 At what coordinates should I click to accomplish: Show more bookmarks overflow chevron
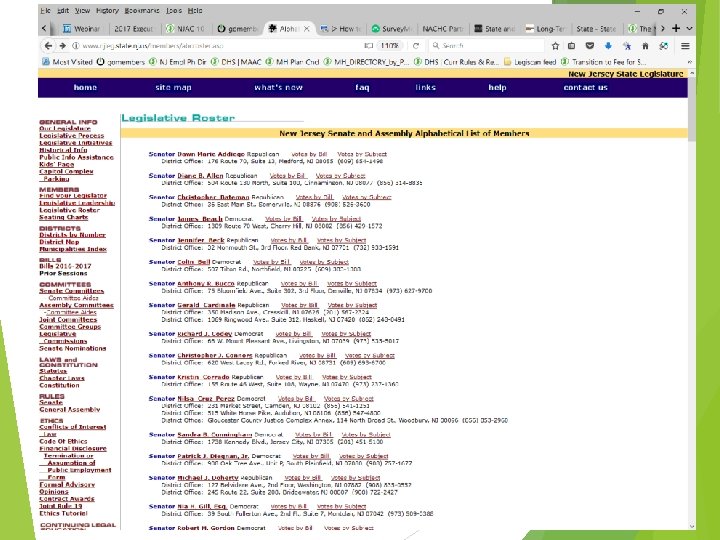coord(689,62)
